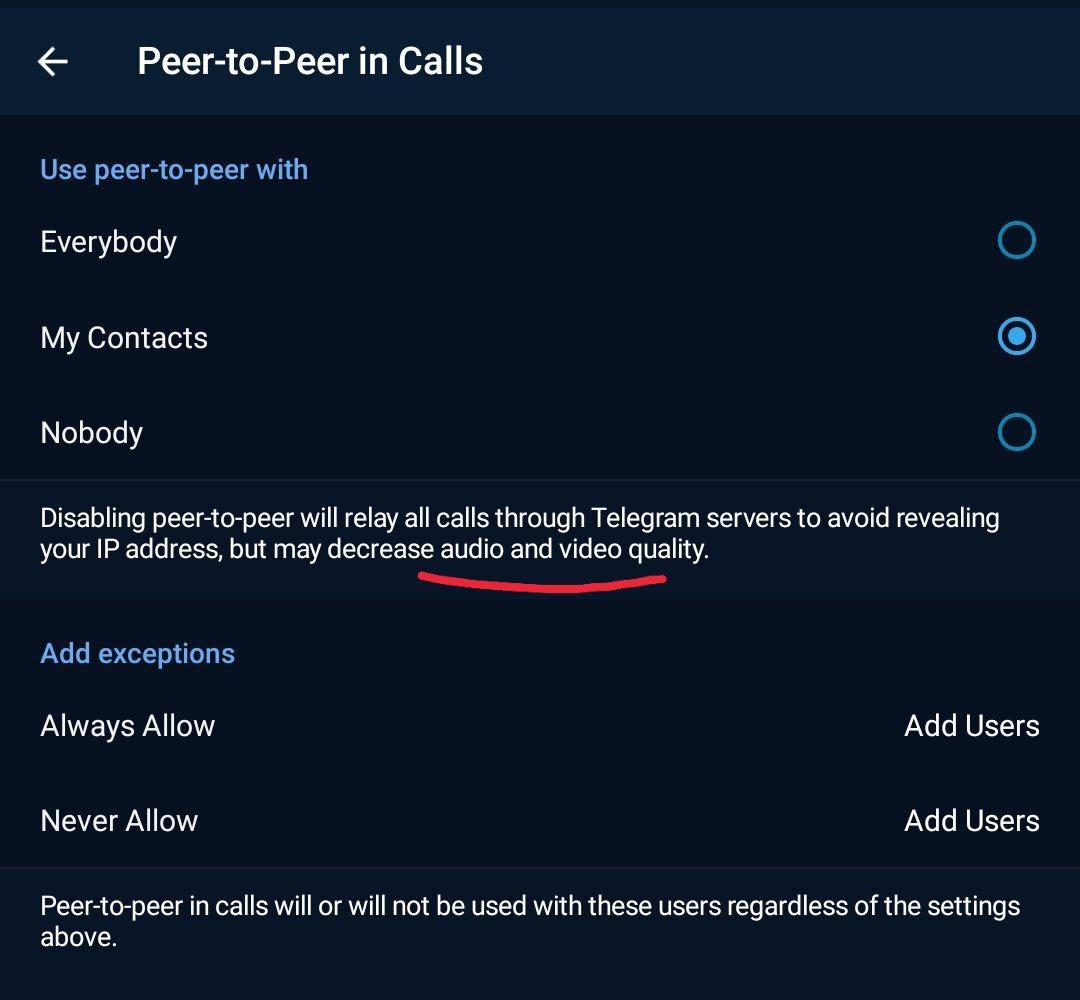Viewport: 1080px width, 1000px height.
Task: Tap the Everybody option label
Action: tap(109, 242)
